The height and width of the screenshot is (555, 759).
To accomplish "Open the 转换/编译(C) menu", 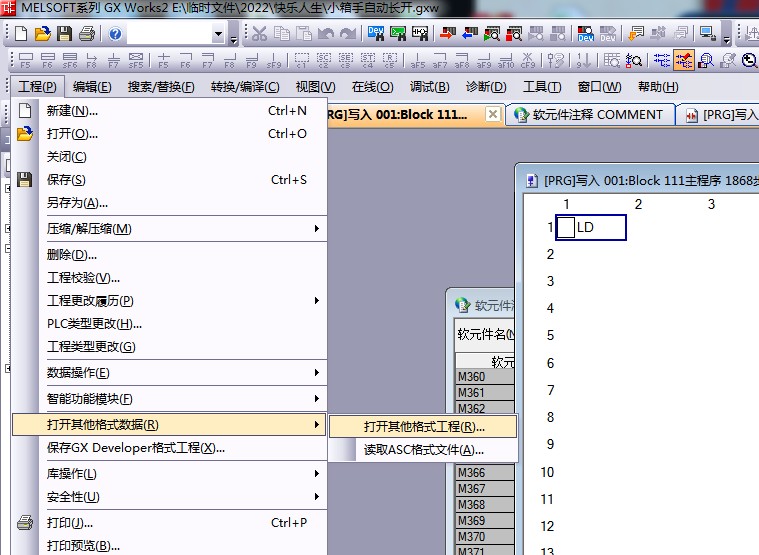I will point(245,87).
